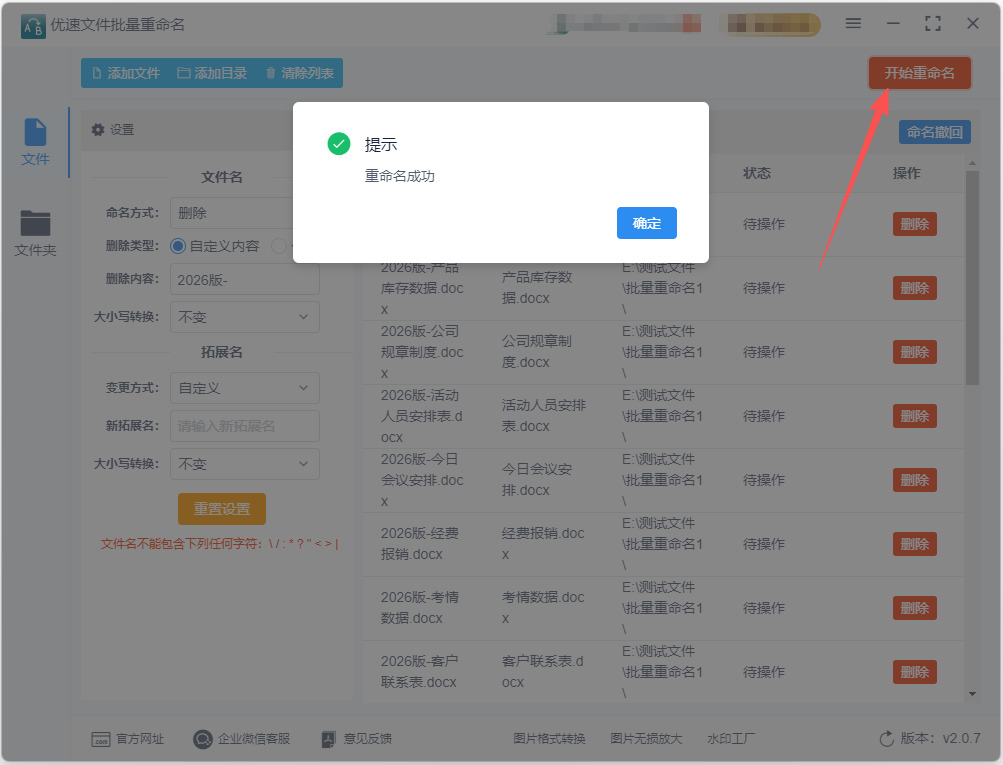
Task: Switch to the 文件 sidebar tab
Action: [x=35, y=142]
